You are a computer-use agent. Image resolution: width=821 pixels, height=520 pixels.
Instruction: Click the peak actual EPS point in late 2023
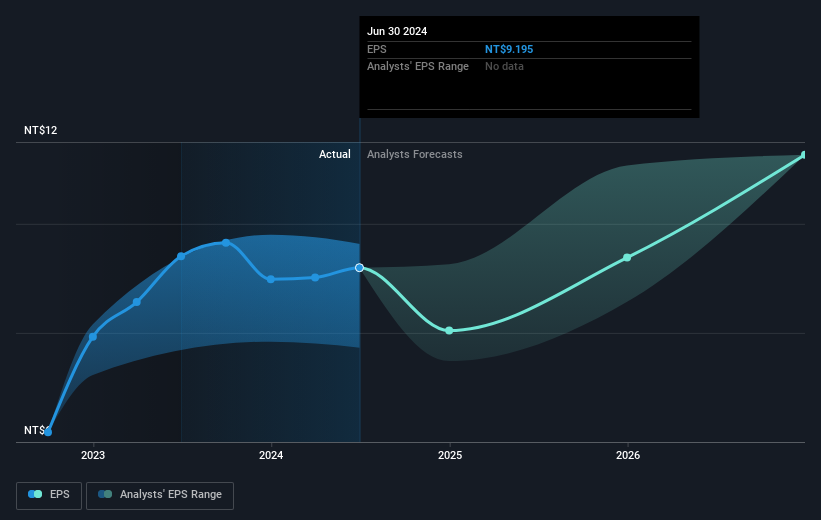pyautogui.click(x=226, y=243)
